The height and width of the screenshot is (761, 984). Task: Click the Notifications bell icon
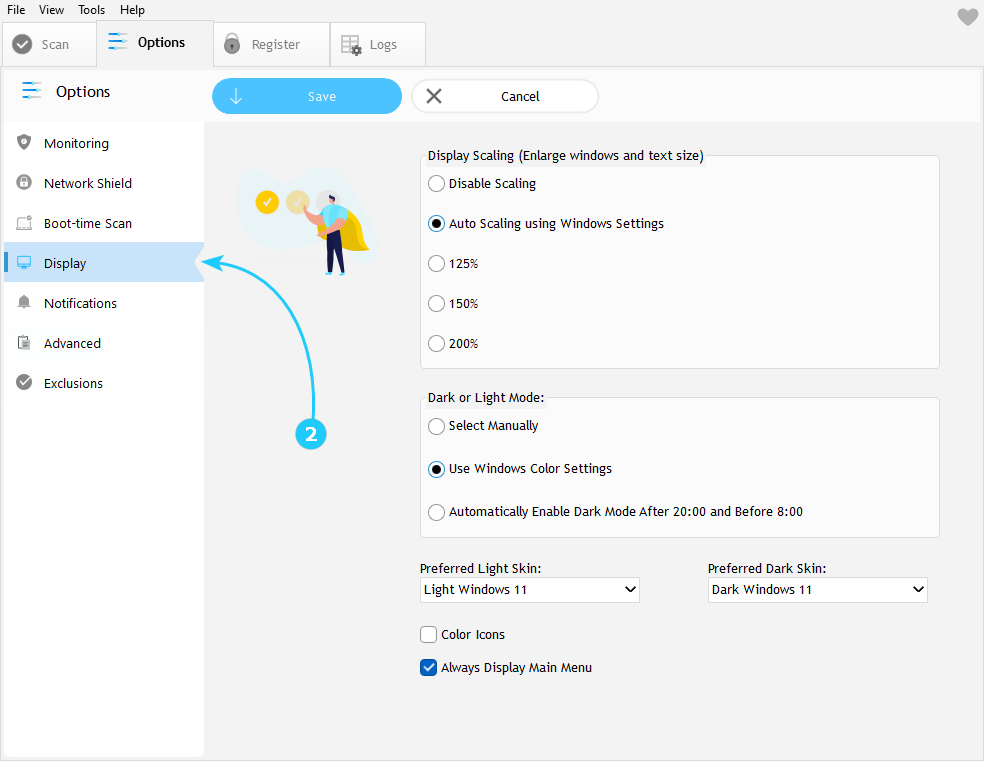[24, 303]
